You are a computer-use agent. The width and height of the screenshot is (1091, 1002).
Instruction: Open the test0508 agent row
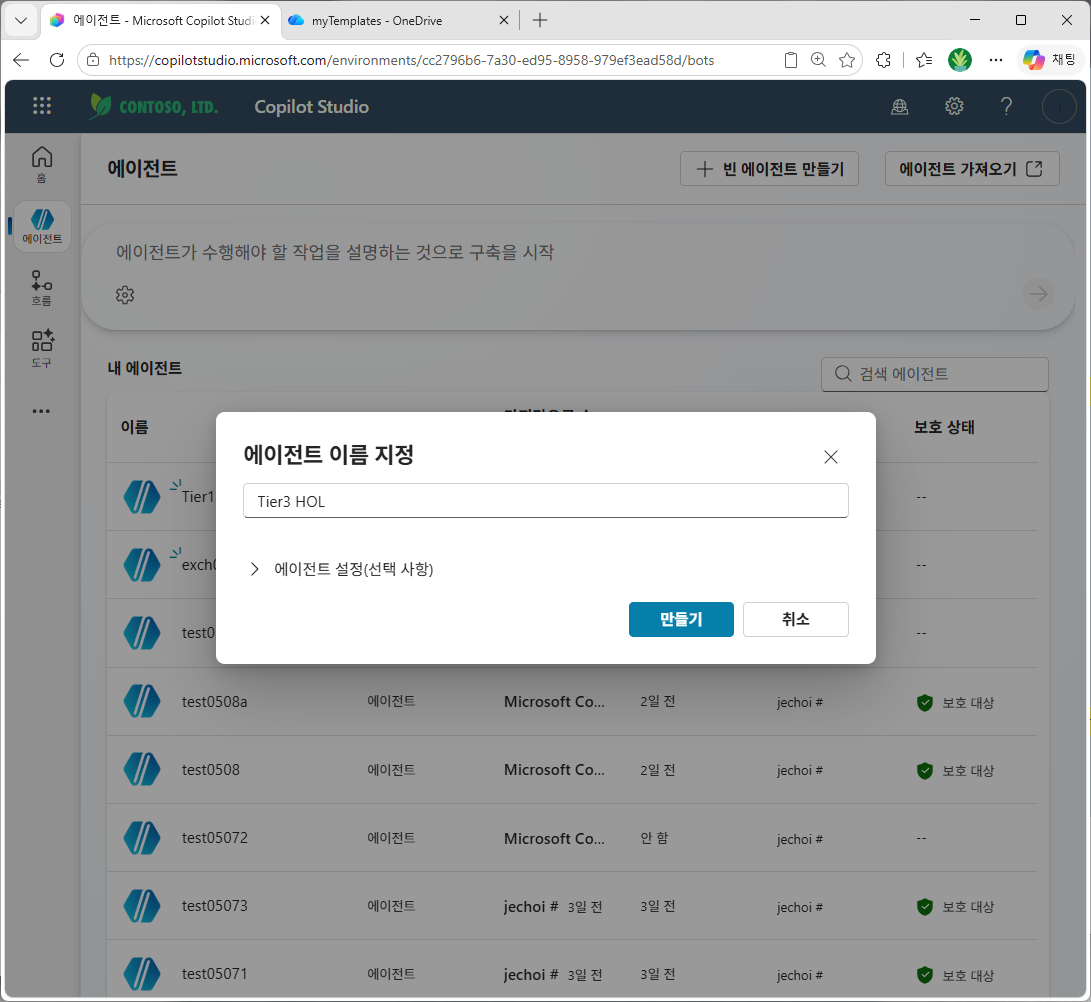pyautogui.click(x=572, y=770)
